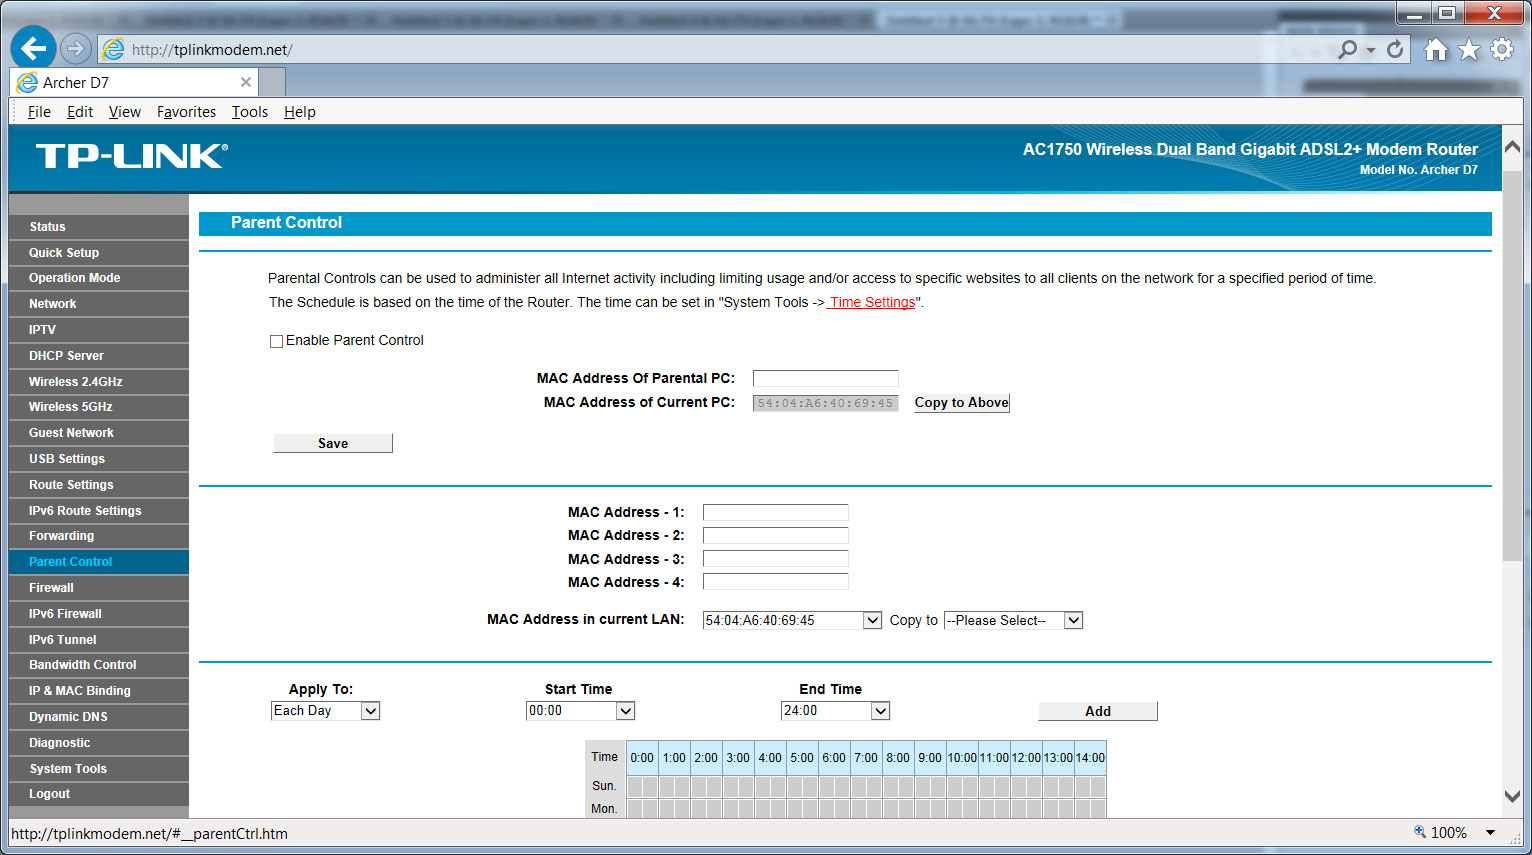Open System Tools in sidebar
Viewport: 1532px width, 855px height.
pyautogui.click(x=98, y=769)
